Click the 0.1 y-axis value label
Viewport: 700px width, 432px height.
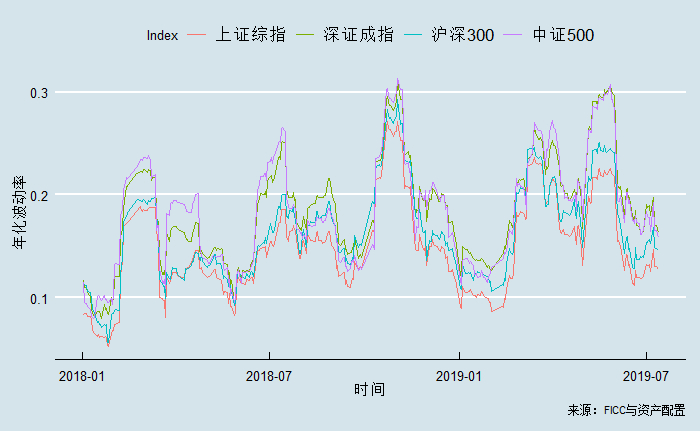[39, 299]
